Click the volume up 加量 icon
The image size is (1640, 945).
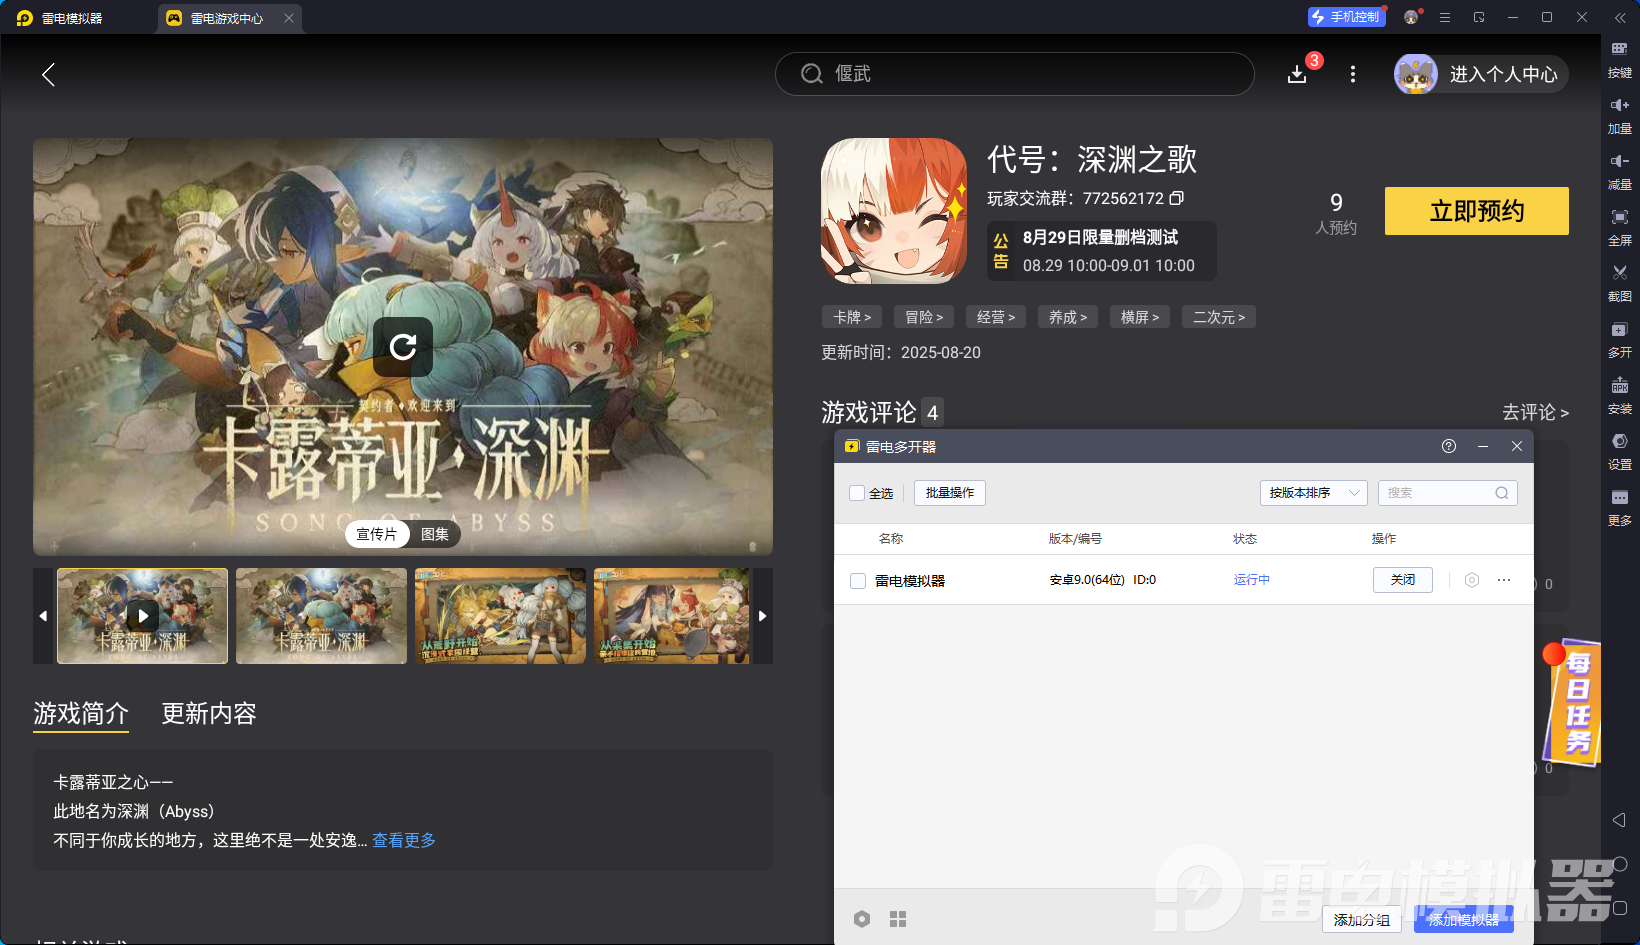[1619, 105]
